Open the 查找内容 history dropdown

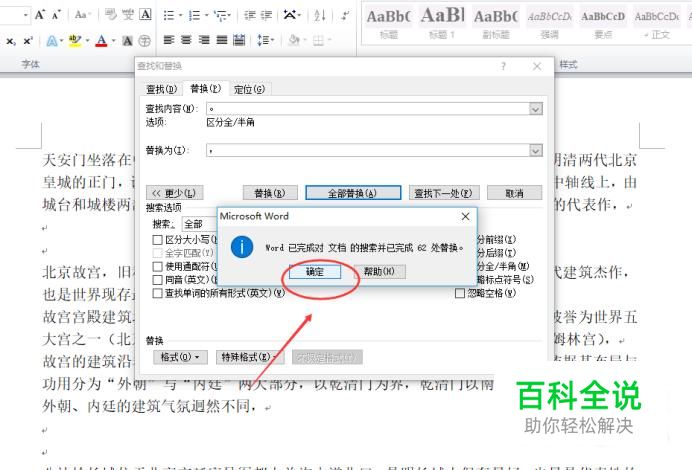(536, 109)
